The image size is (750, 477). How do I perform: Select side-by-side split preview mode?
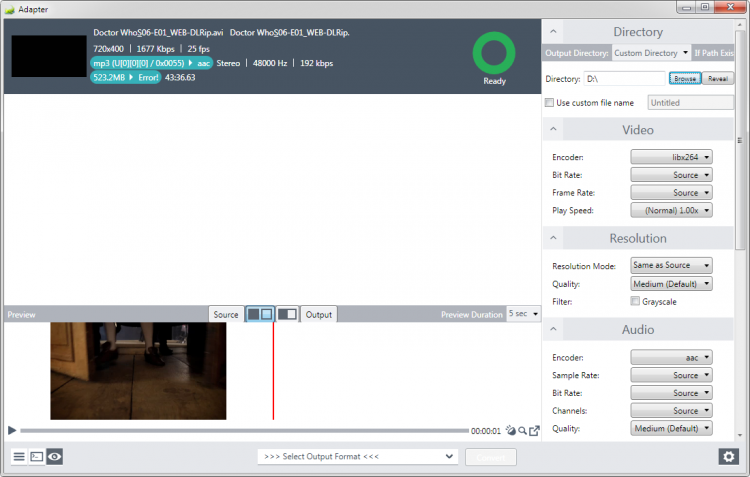[x=260, y=314]
